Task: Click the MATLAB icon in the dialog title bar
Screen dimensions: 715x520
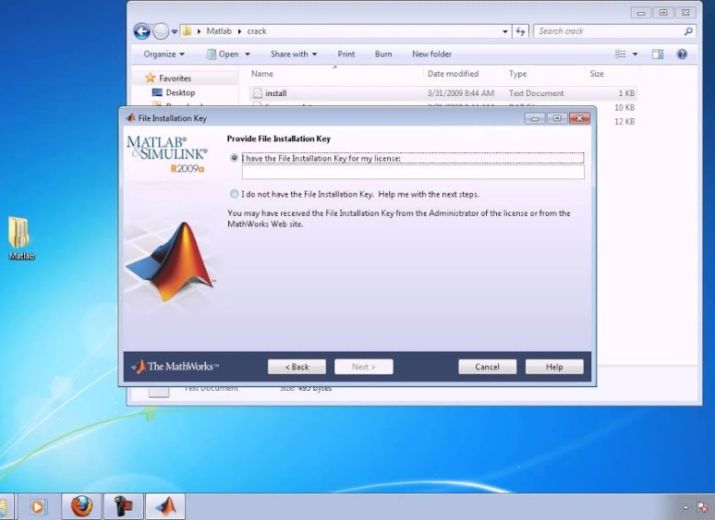Action: pos(131,118)
